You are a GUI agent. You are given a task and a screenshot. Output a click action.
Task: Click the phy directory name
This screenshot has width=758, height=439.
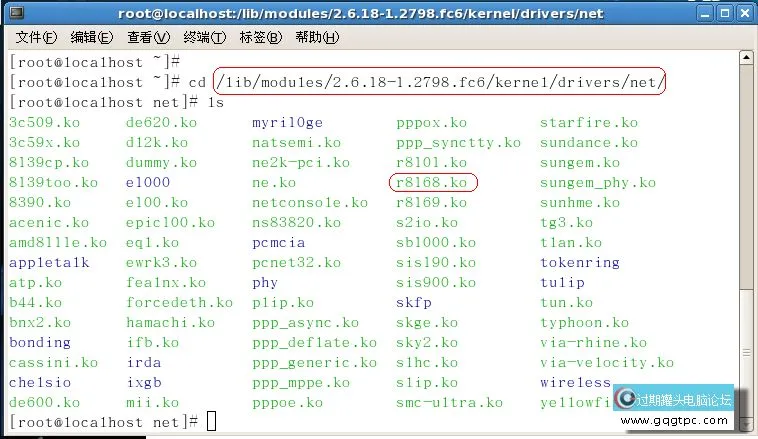pyautogui.click(x=265, y=283)
